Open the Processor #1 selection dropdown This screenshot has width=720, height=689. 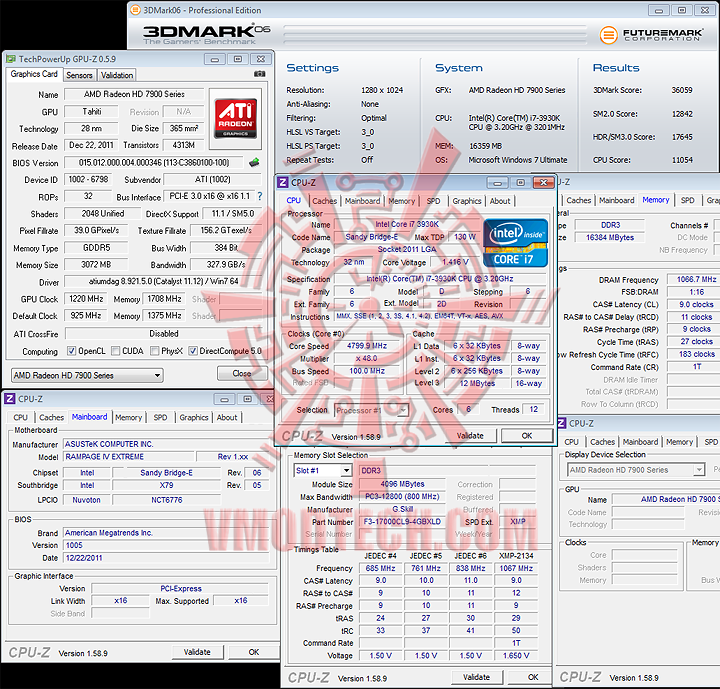(x=371, y=410)
